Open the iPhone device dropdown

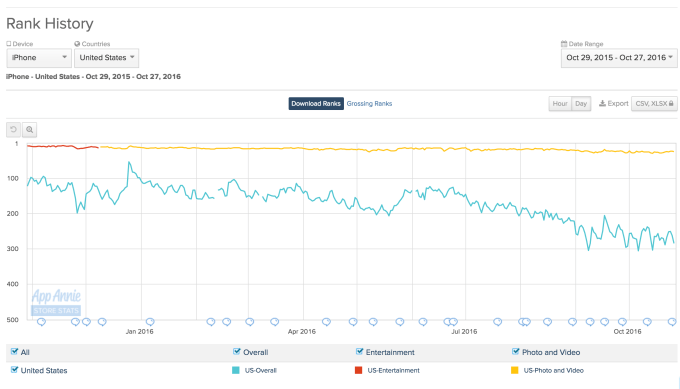pyautogui.click(x=39, y=58)
